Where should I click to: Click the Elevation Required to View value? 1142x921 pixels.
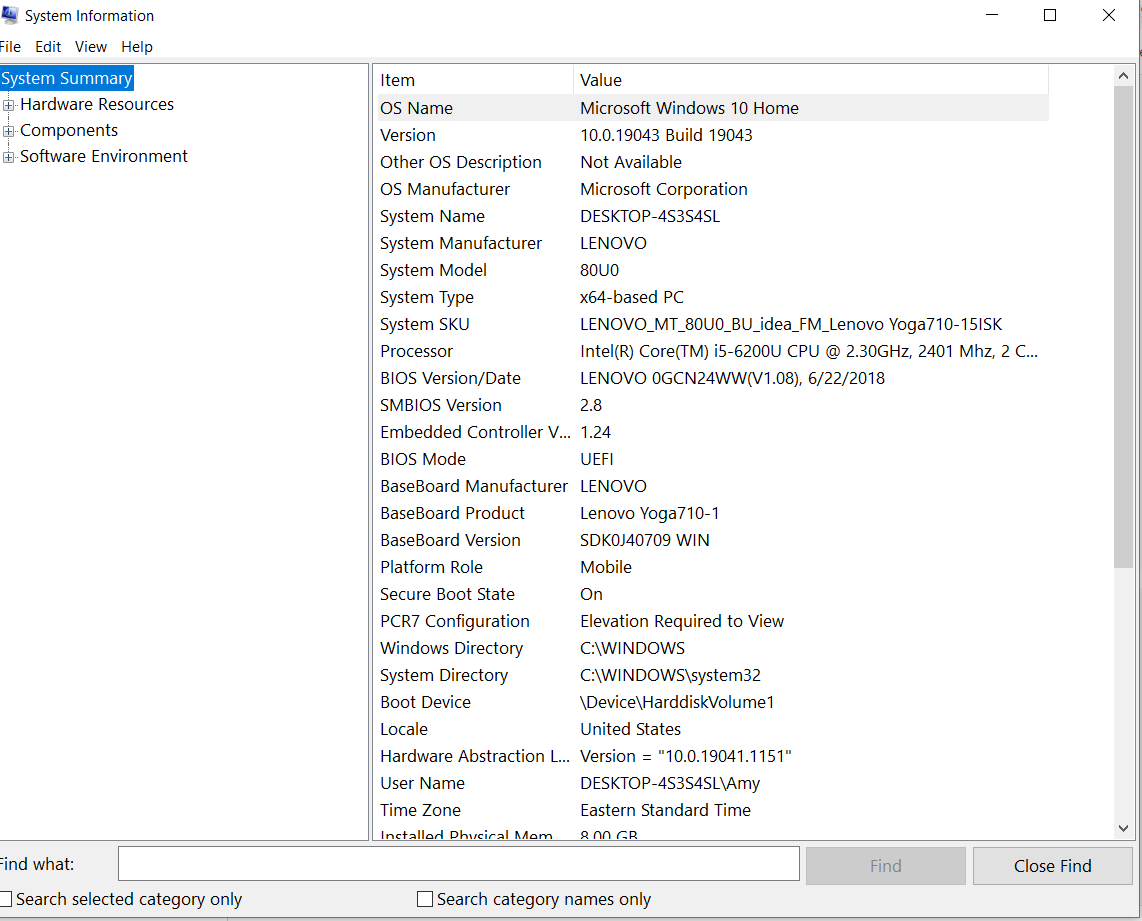click(682, 621)
